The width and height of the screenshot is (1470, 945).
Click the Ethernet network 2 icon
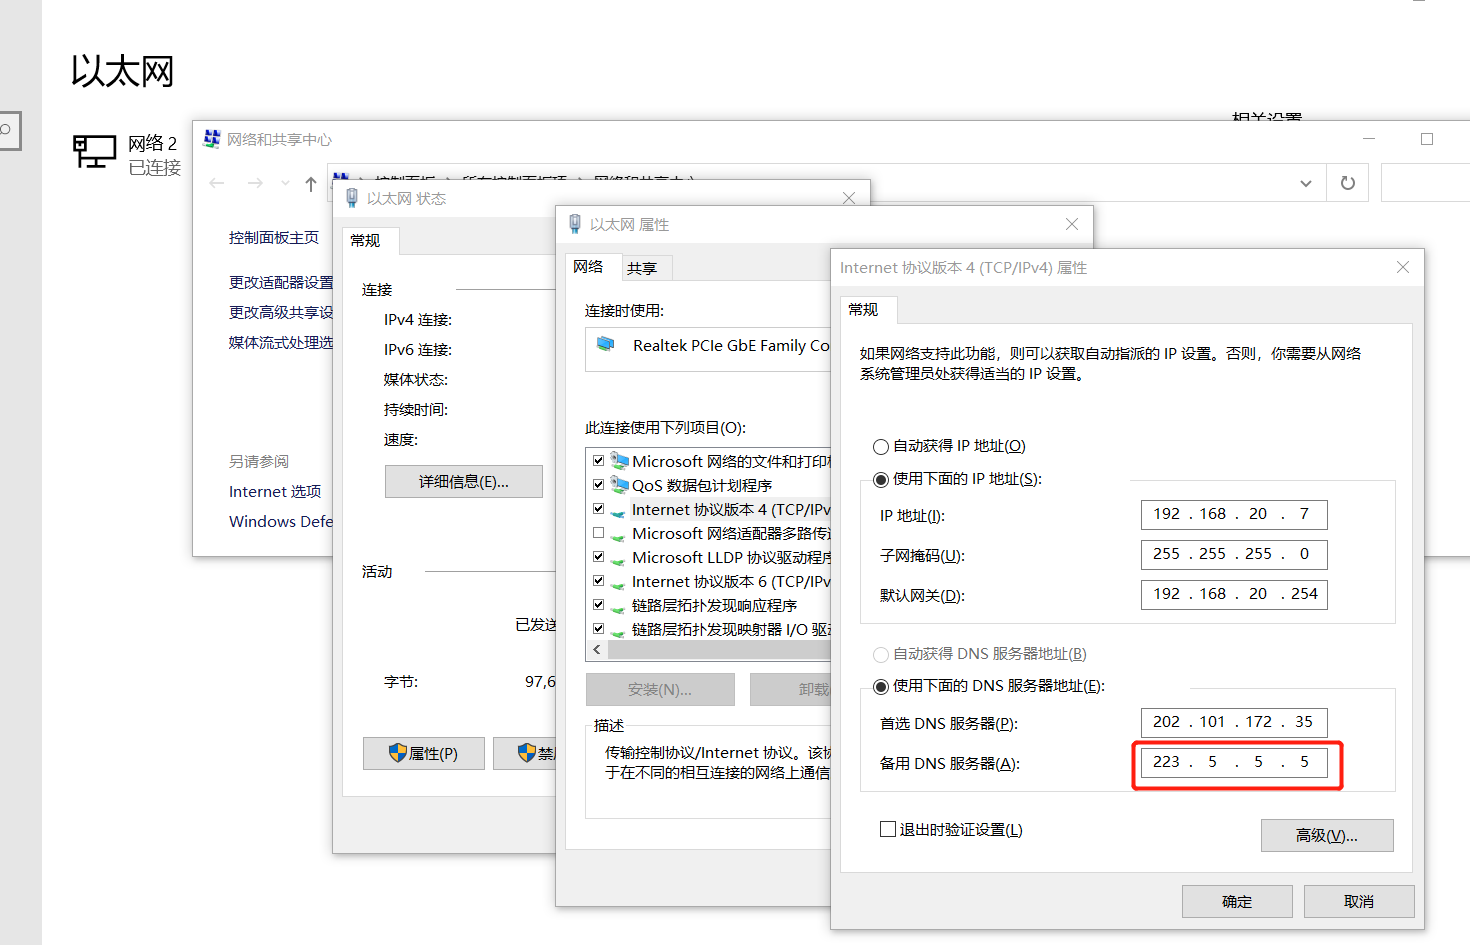pyautogui.click(x=95, y=152)
